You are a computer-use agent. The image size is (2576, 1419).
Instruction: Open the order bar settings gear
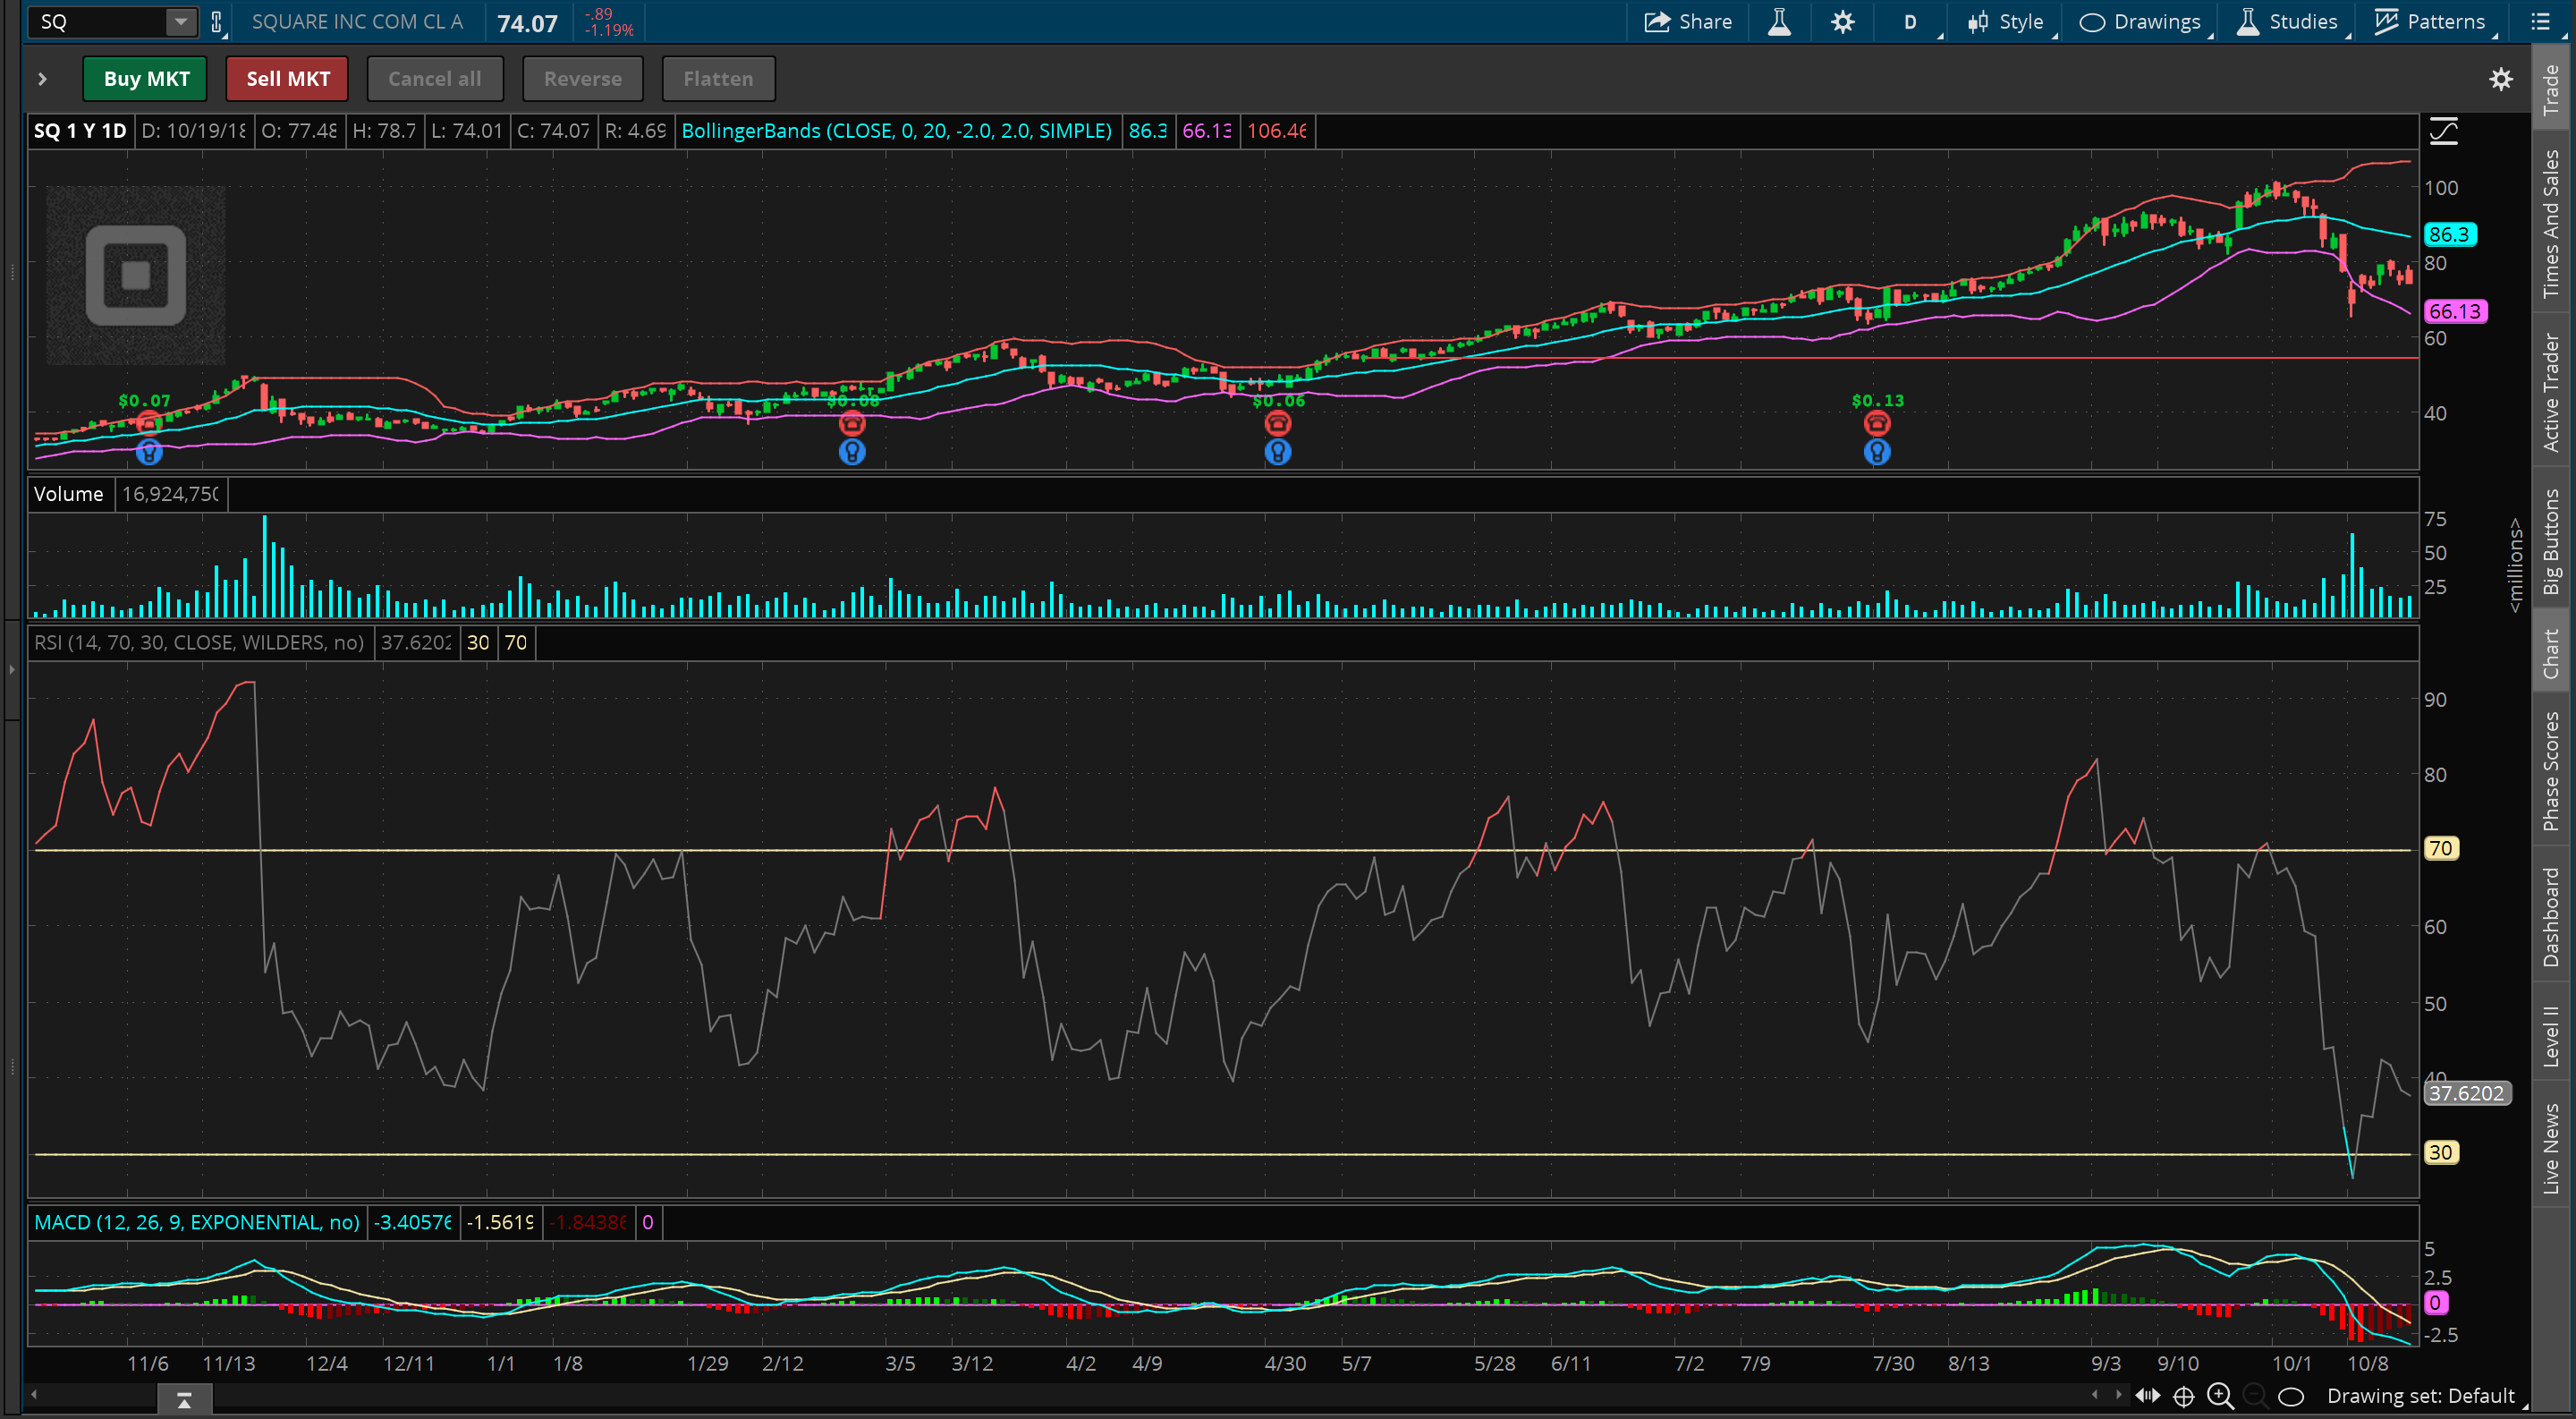[2501, 79]
